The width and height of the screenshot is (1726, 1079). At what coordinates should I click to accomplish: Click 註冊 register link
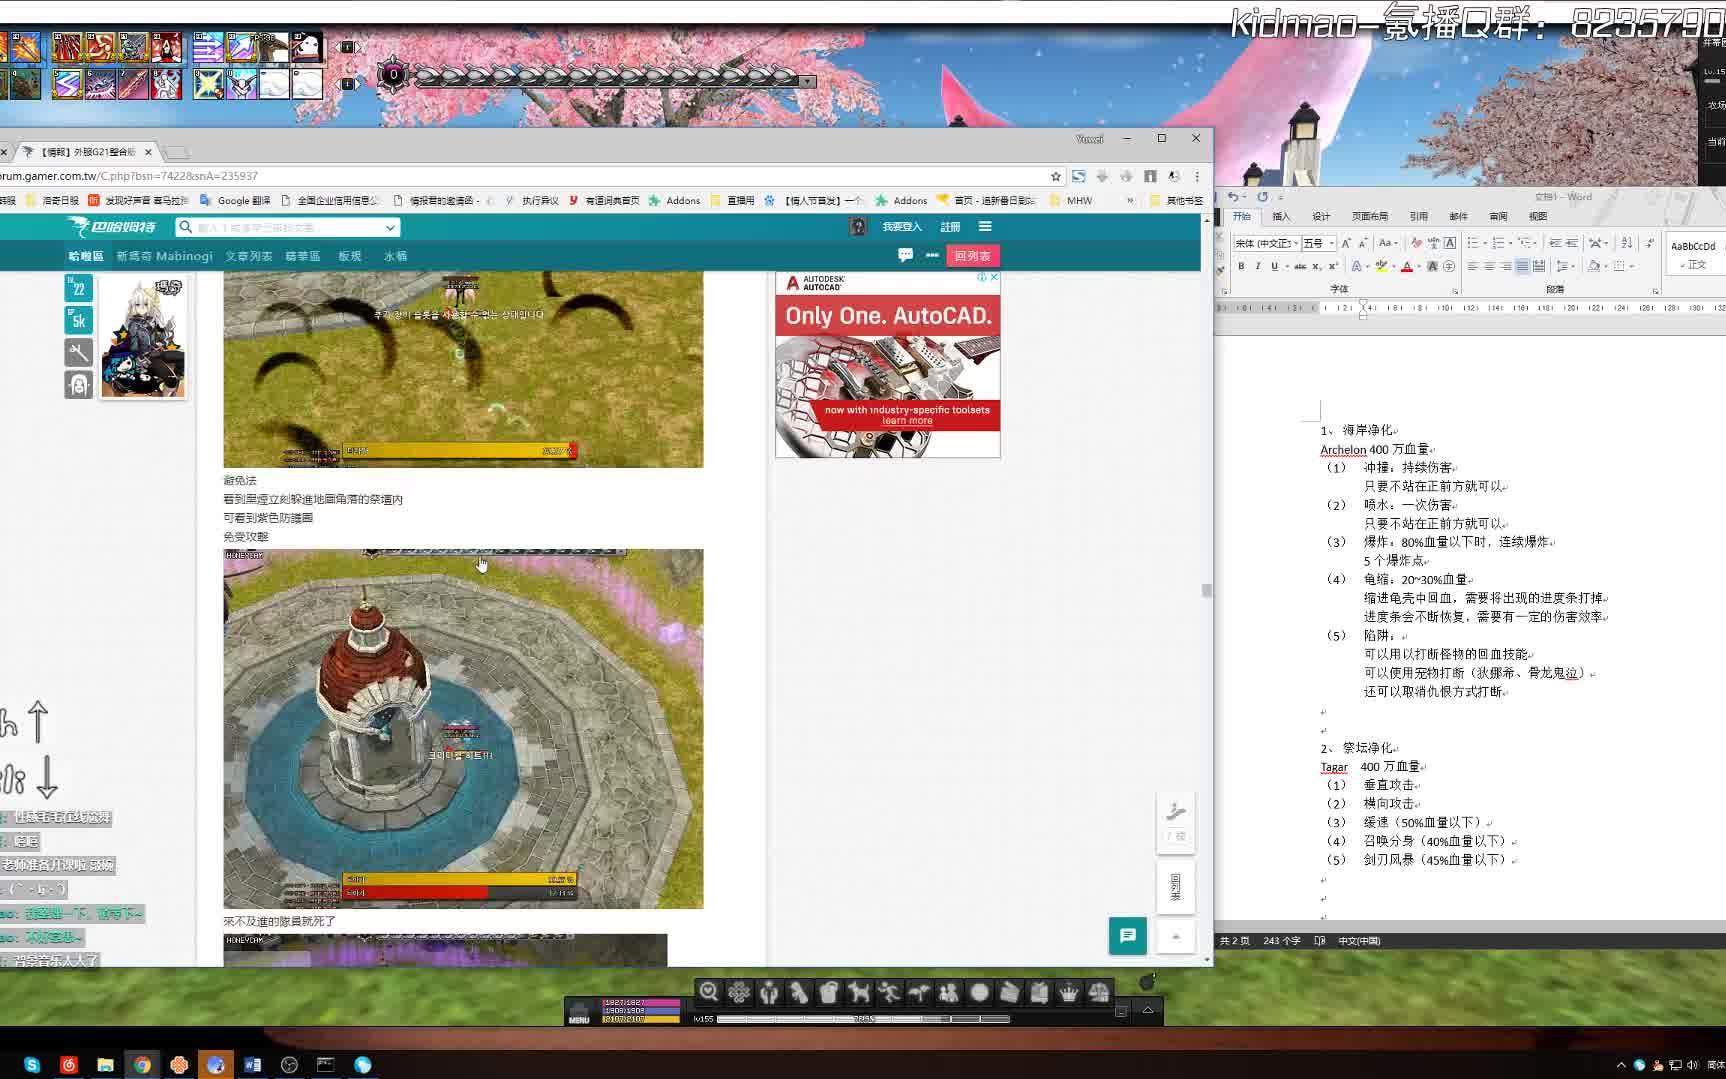(950, 227)
